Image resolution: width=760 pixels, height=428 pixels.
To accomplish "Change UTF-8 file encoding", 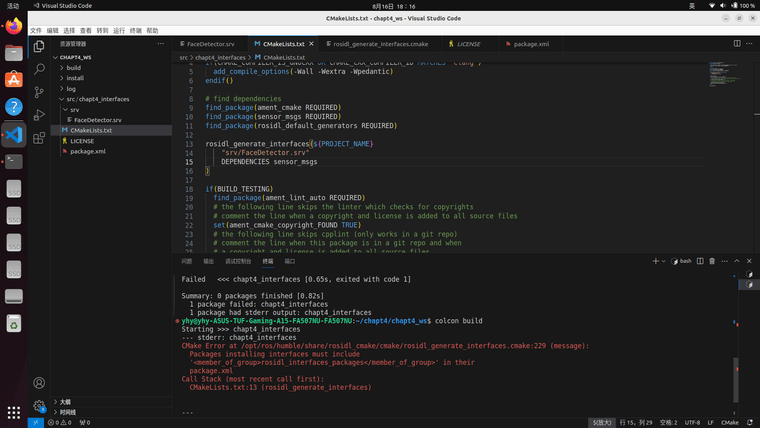I will 692,423.
